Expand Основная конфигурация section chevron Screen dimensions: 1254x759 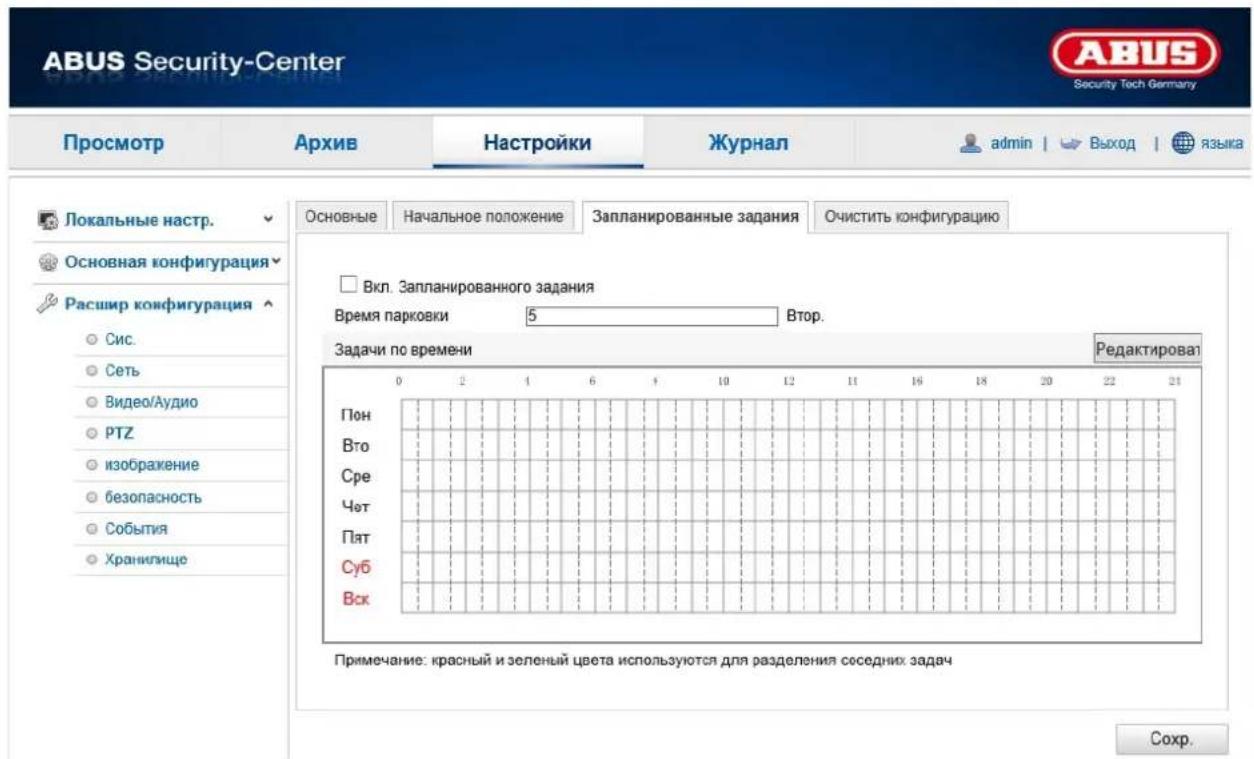coord(275,263)
